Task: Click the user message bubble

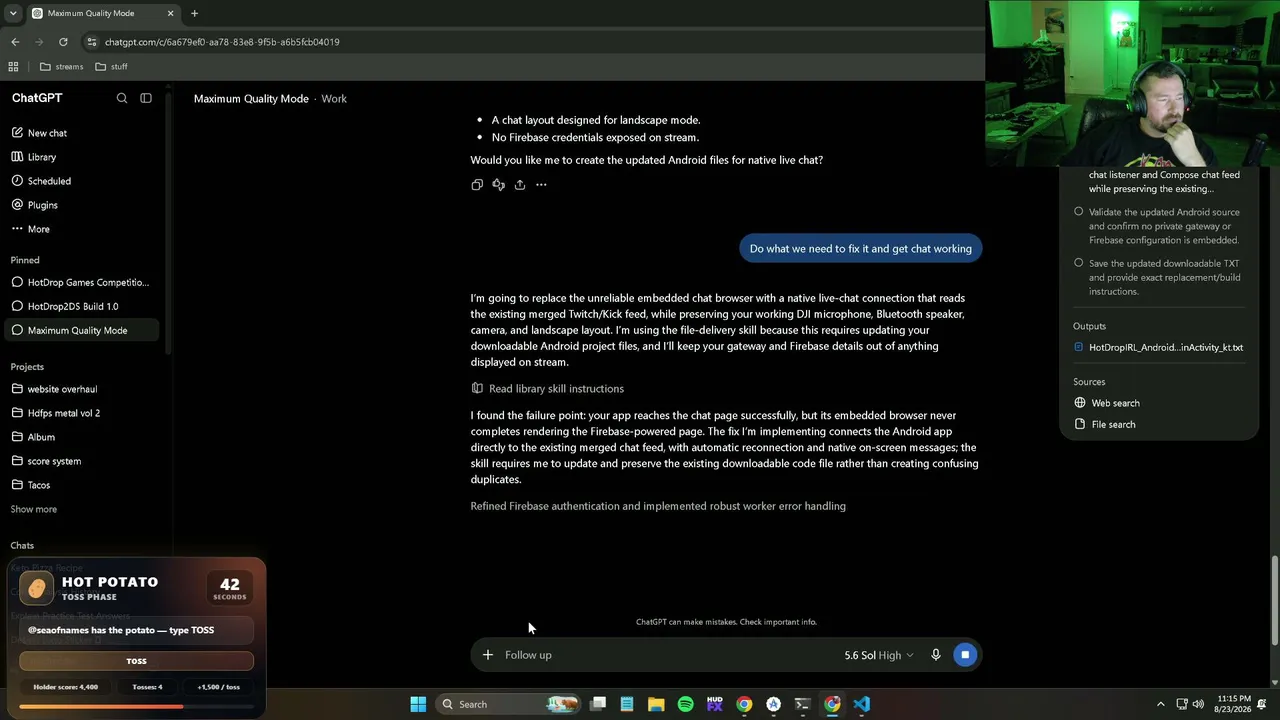Action: [x=861, y=249]
